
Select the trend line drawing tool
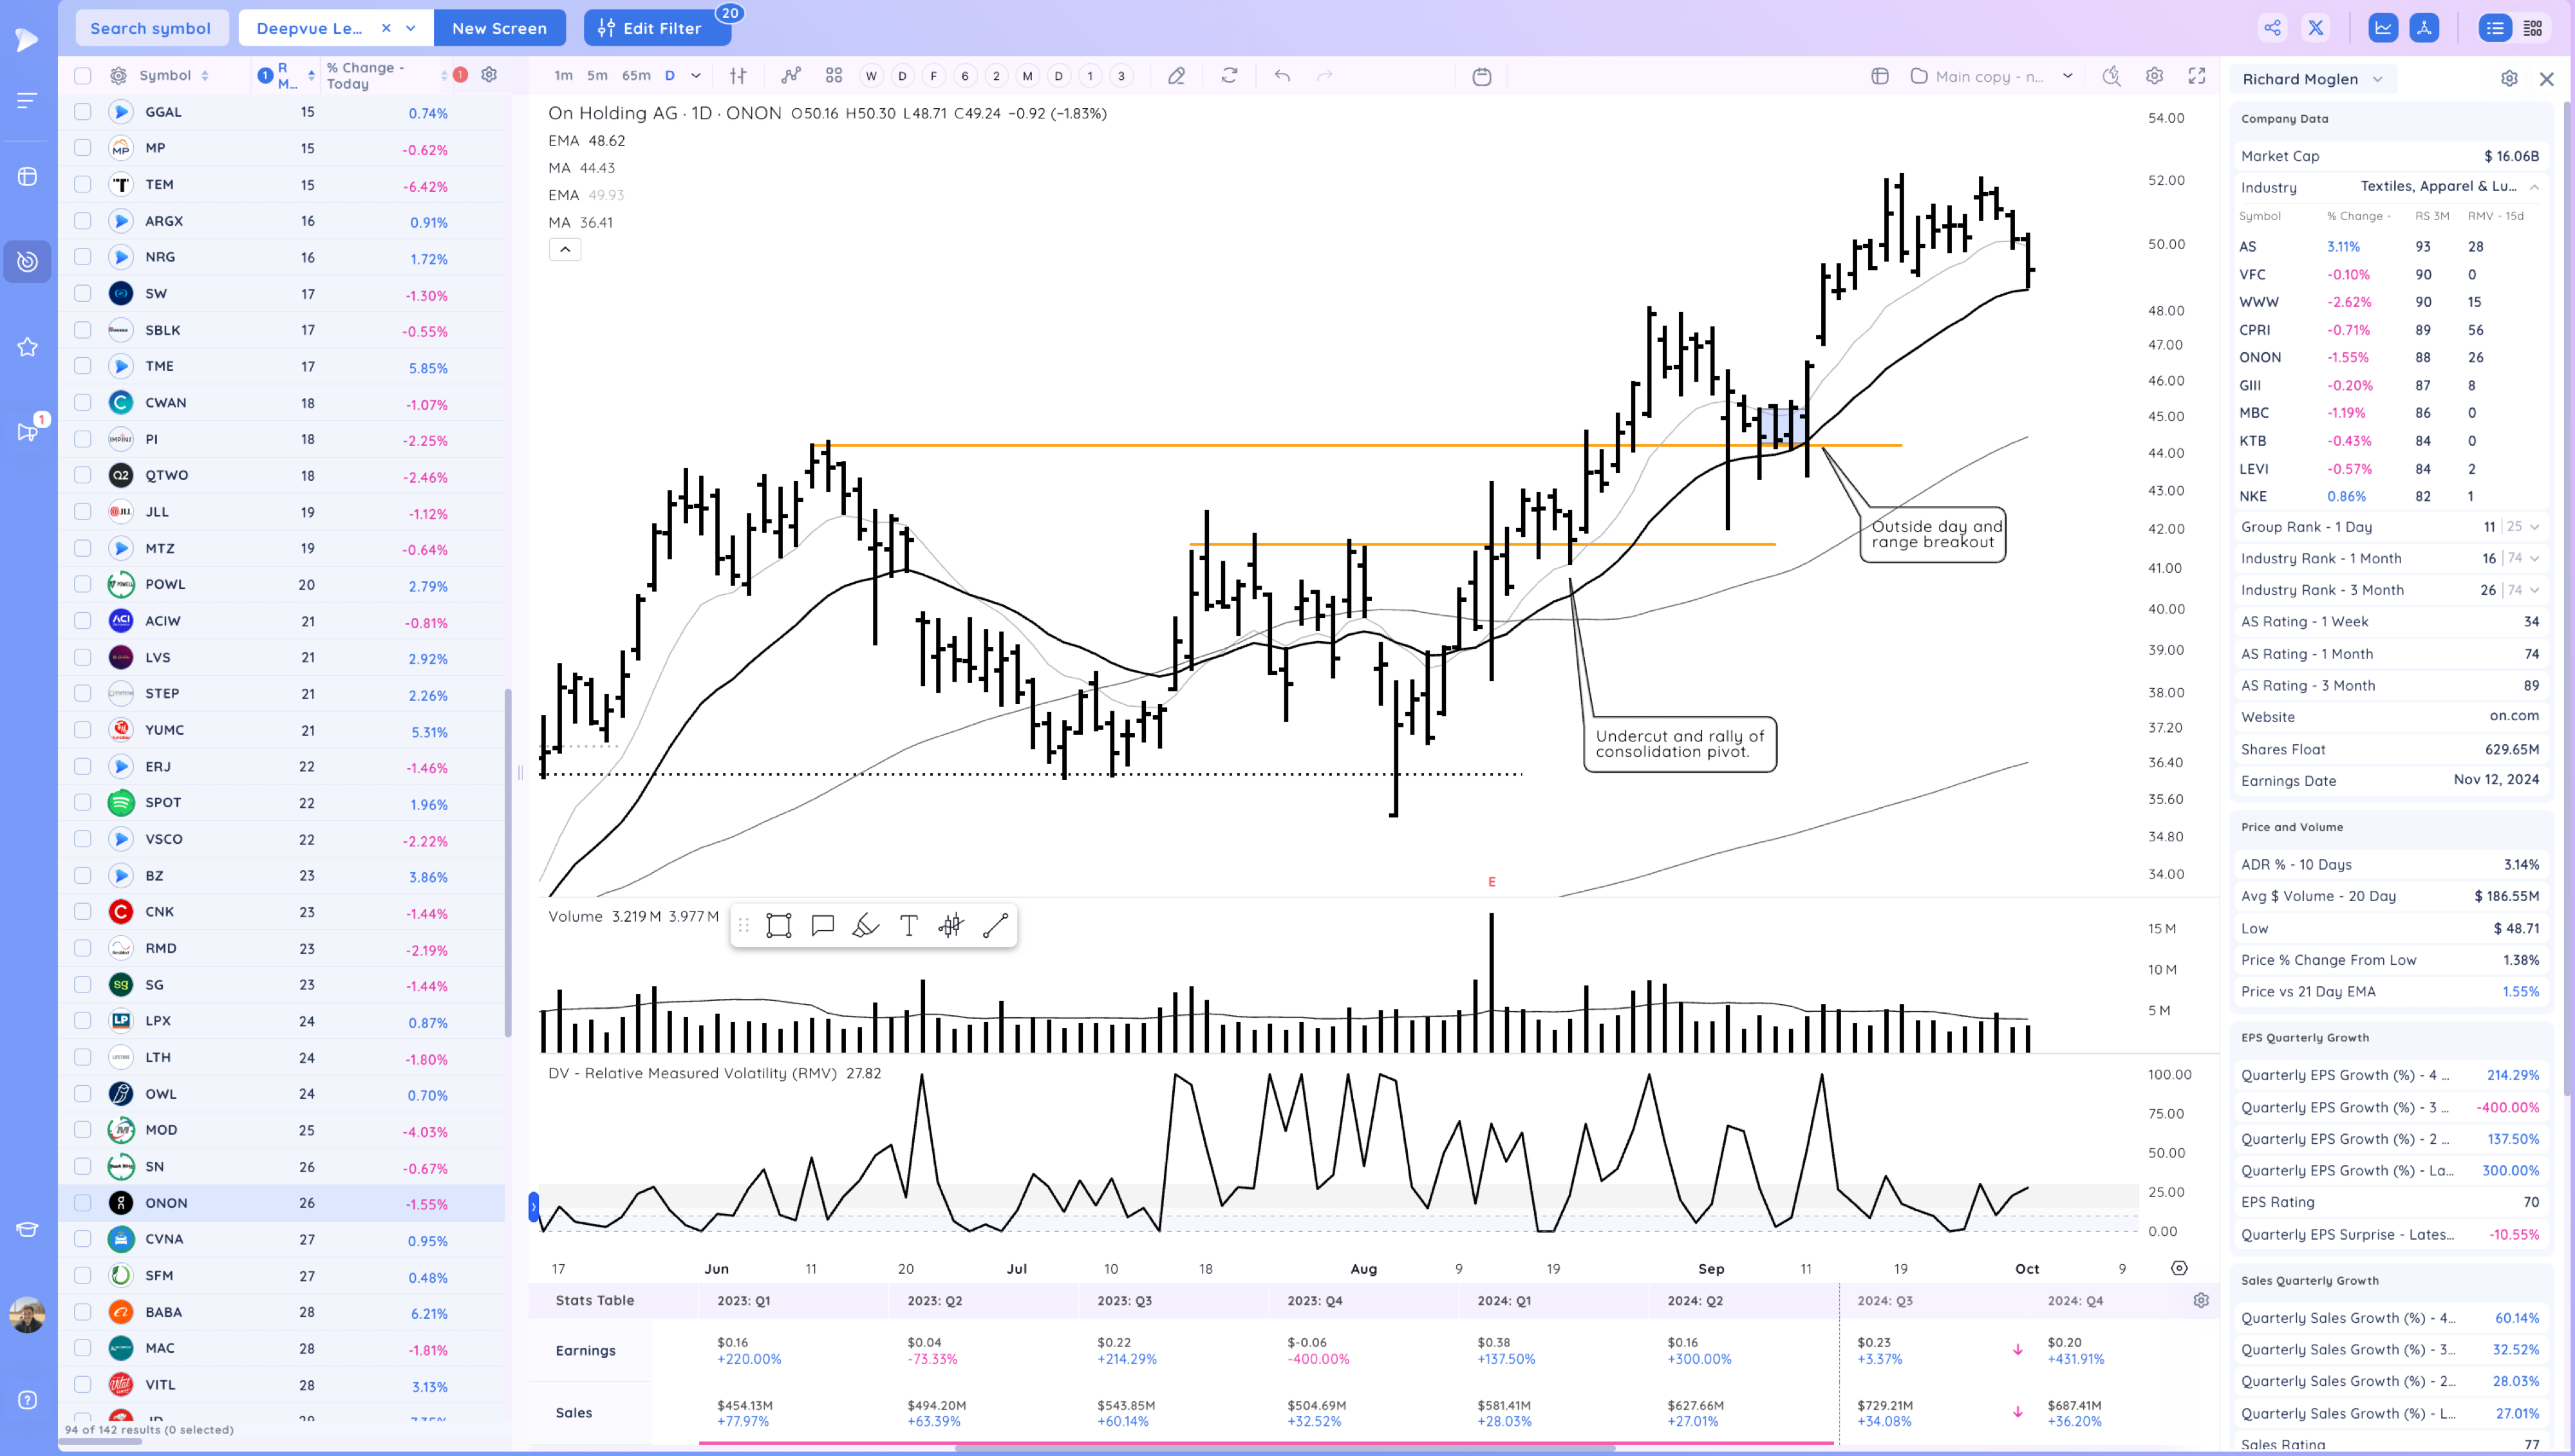tap(994, 925)
